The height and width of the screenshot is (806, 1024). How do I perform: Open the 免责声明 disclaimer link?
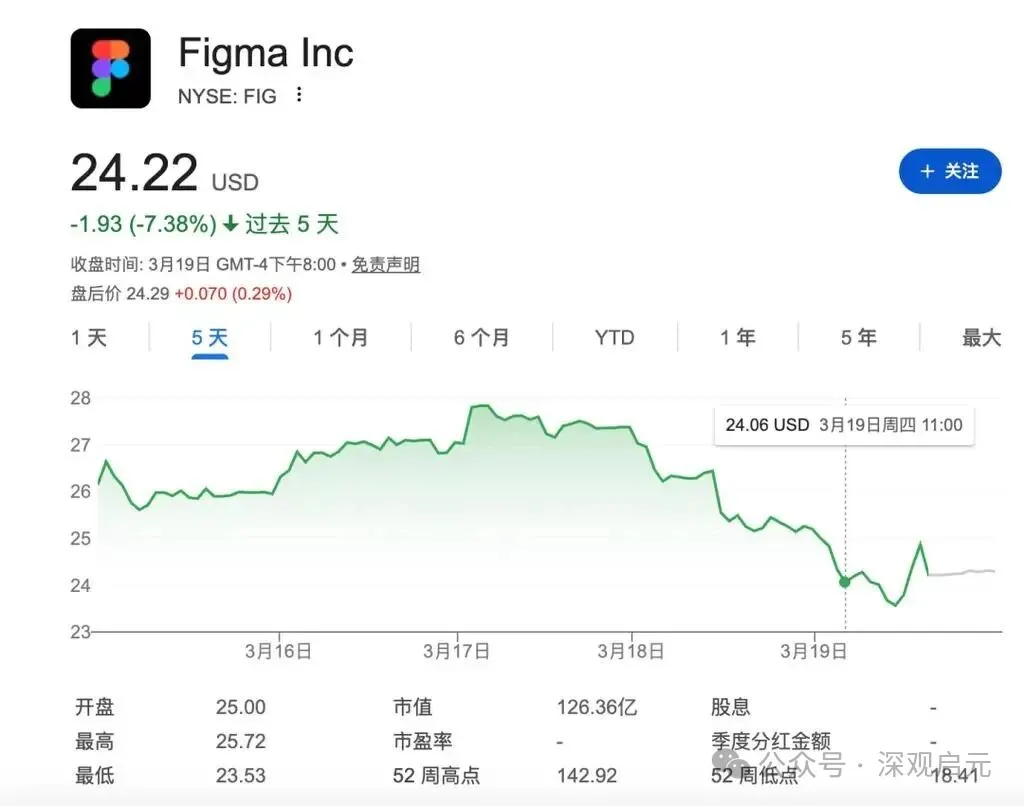(x=385, y=265)
